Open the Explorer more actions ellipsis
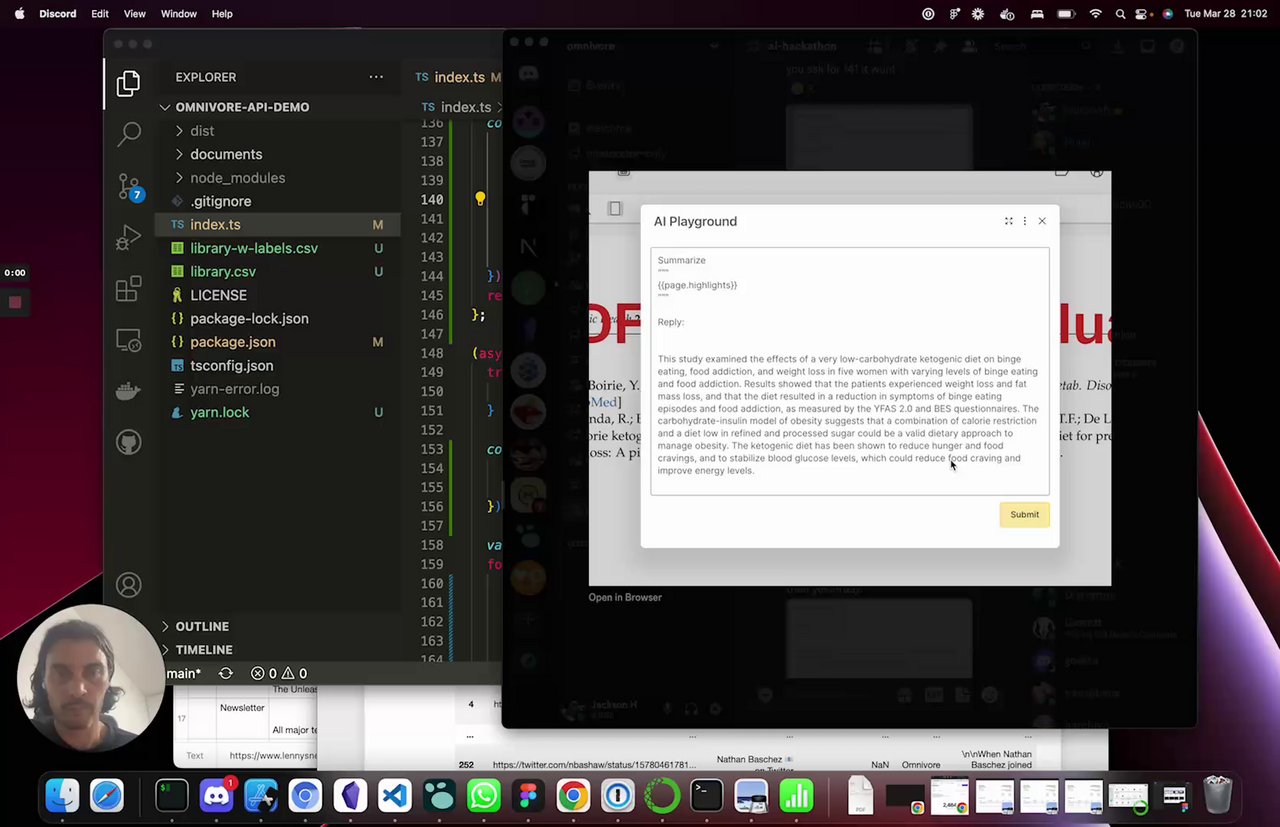The width and height of the screenshot is (1280, 827). pos(376,77)
